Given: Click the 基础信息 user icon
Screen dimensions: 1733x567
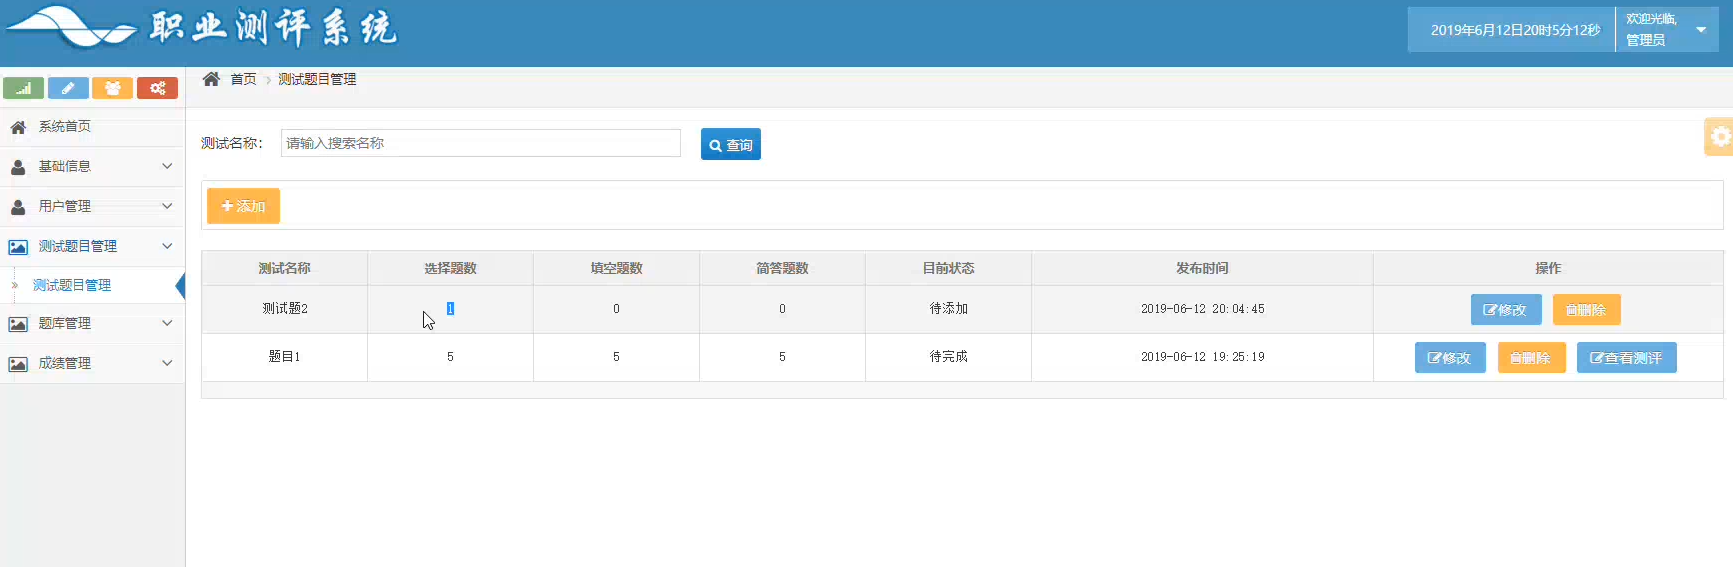Looking at the screenshot, I should 18,167.
